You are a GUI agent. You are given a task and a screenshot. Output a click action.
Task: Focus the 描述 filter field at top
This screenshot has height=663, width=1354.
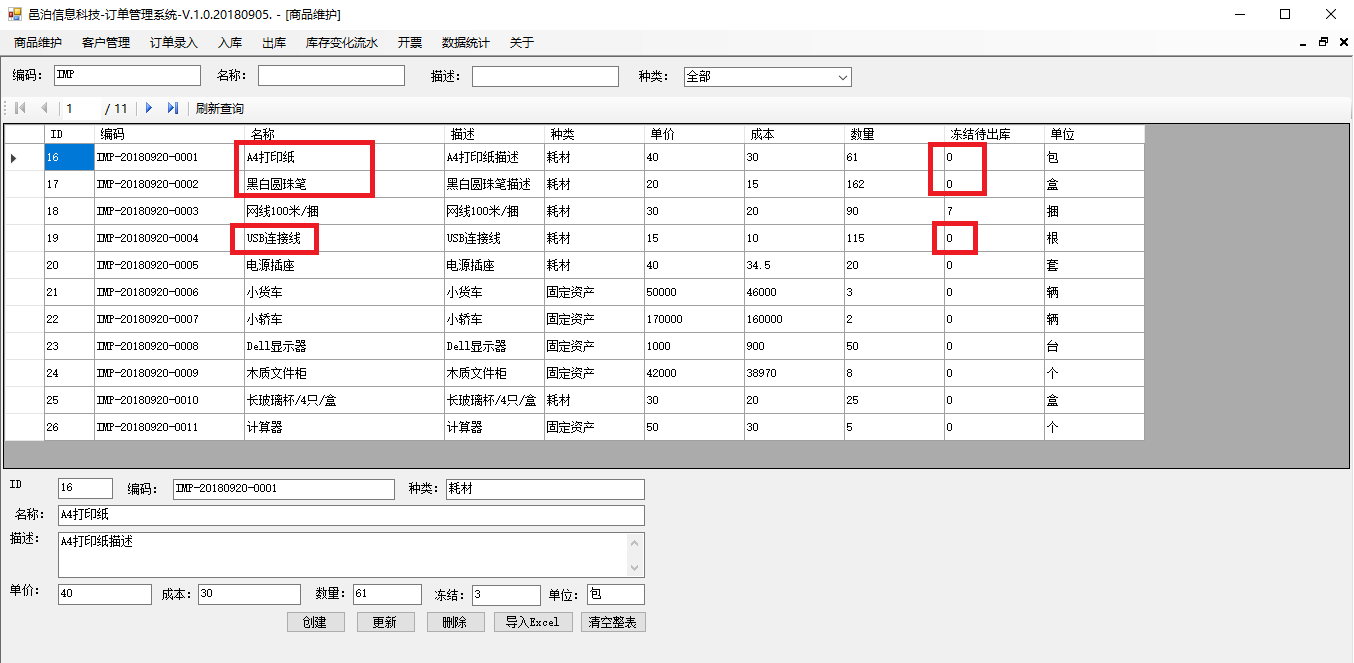[x=545, y=76]
